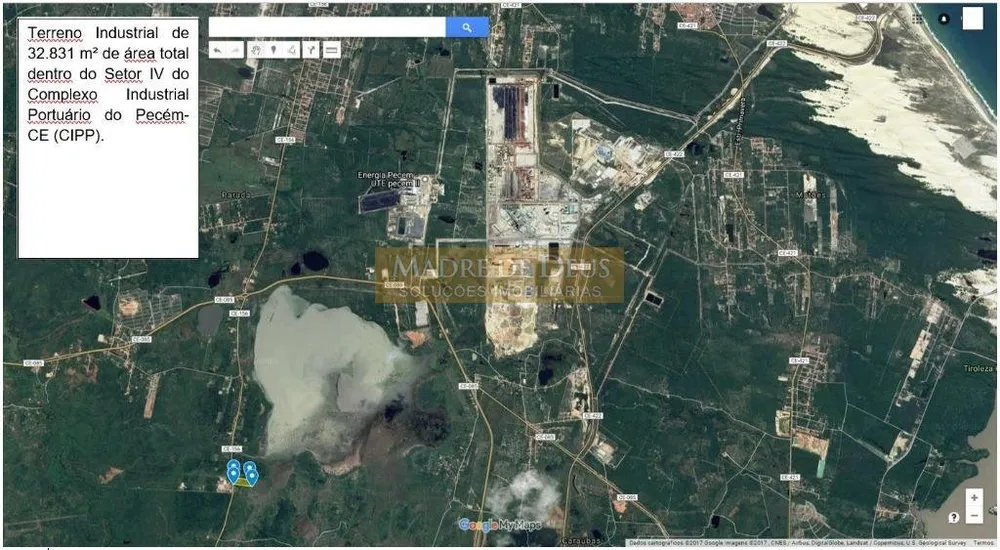
Task: Open the notifications bell
Action: pyautogui.click(x=945, y=19)
